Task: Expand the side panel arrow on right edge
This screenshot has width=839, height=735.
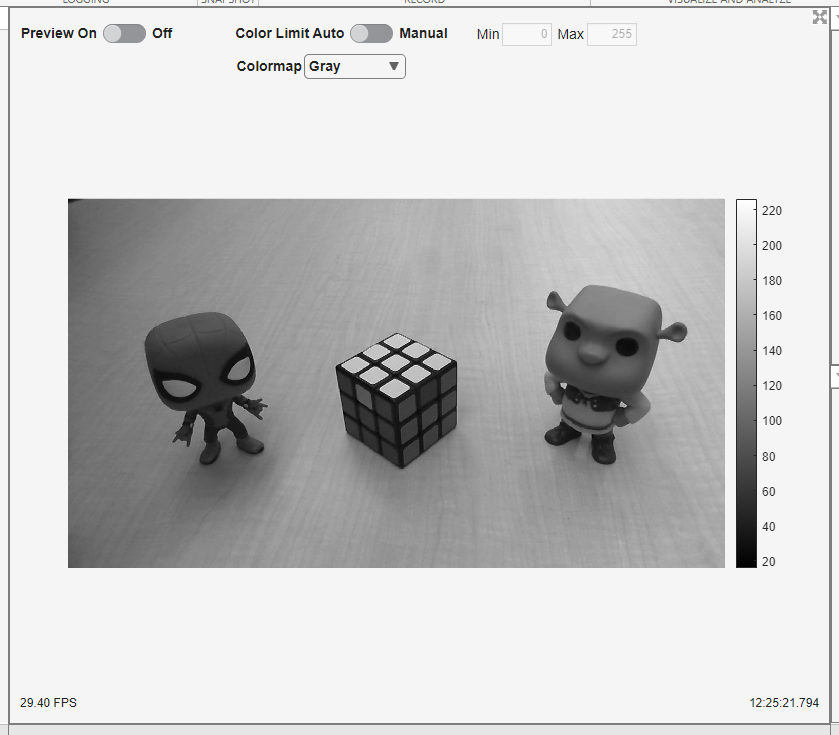Action: pyautogui.click(x=834, y=374)
